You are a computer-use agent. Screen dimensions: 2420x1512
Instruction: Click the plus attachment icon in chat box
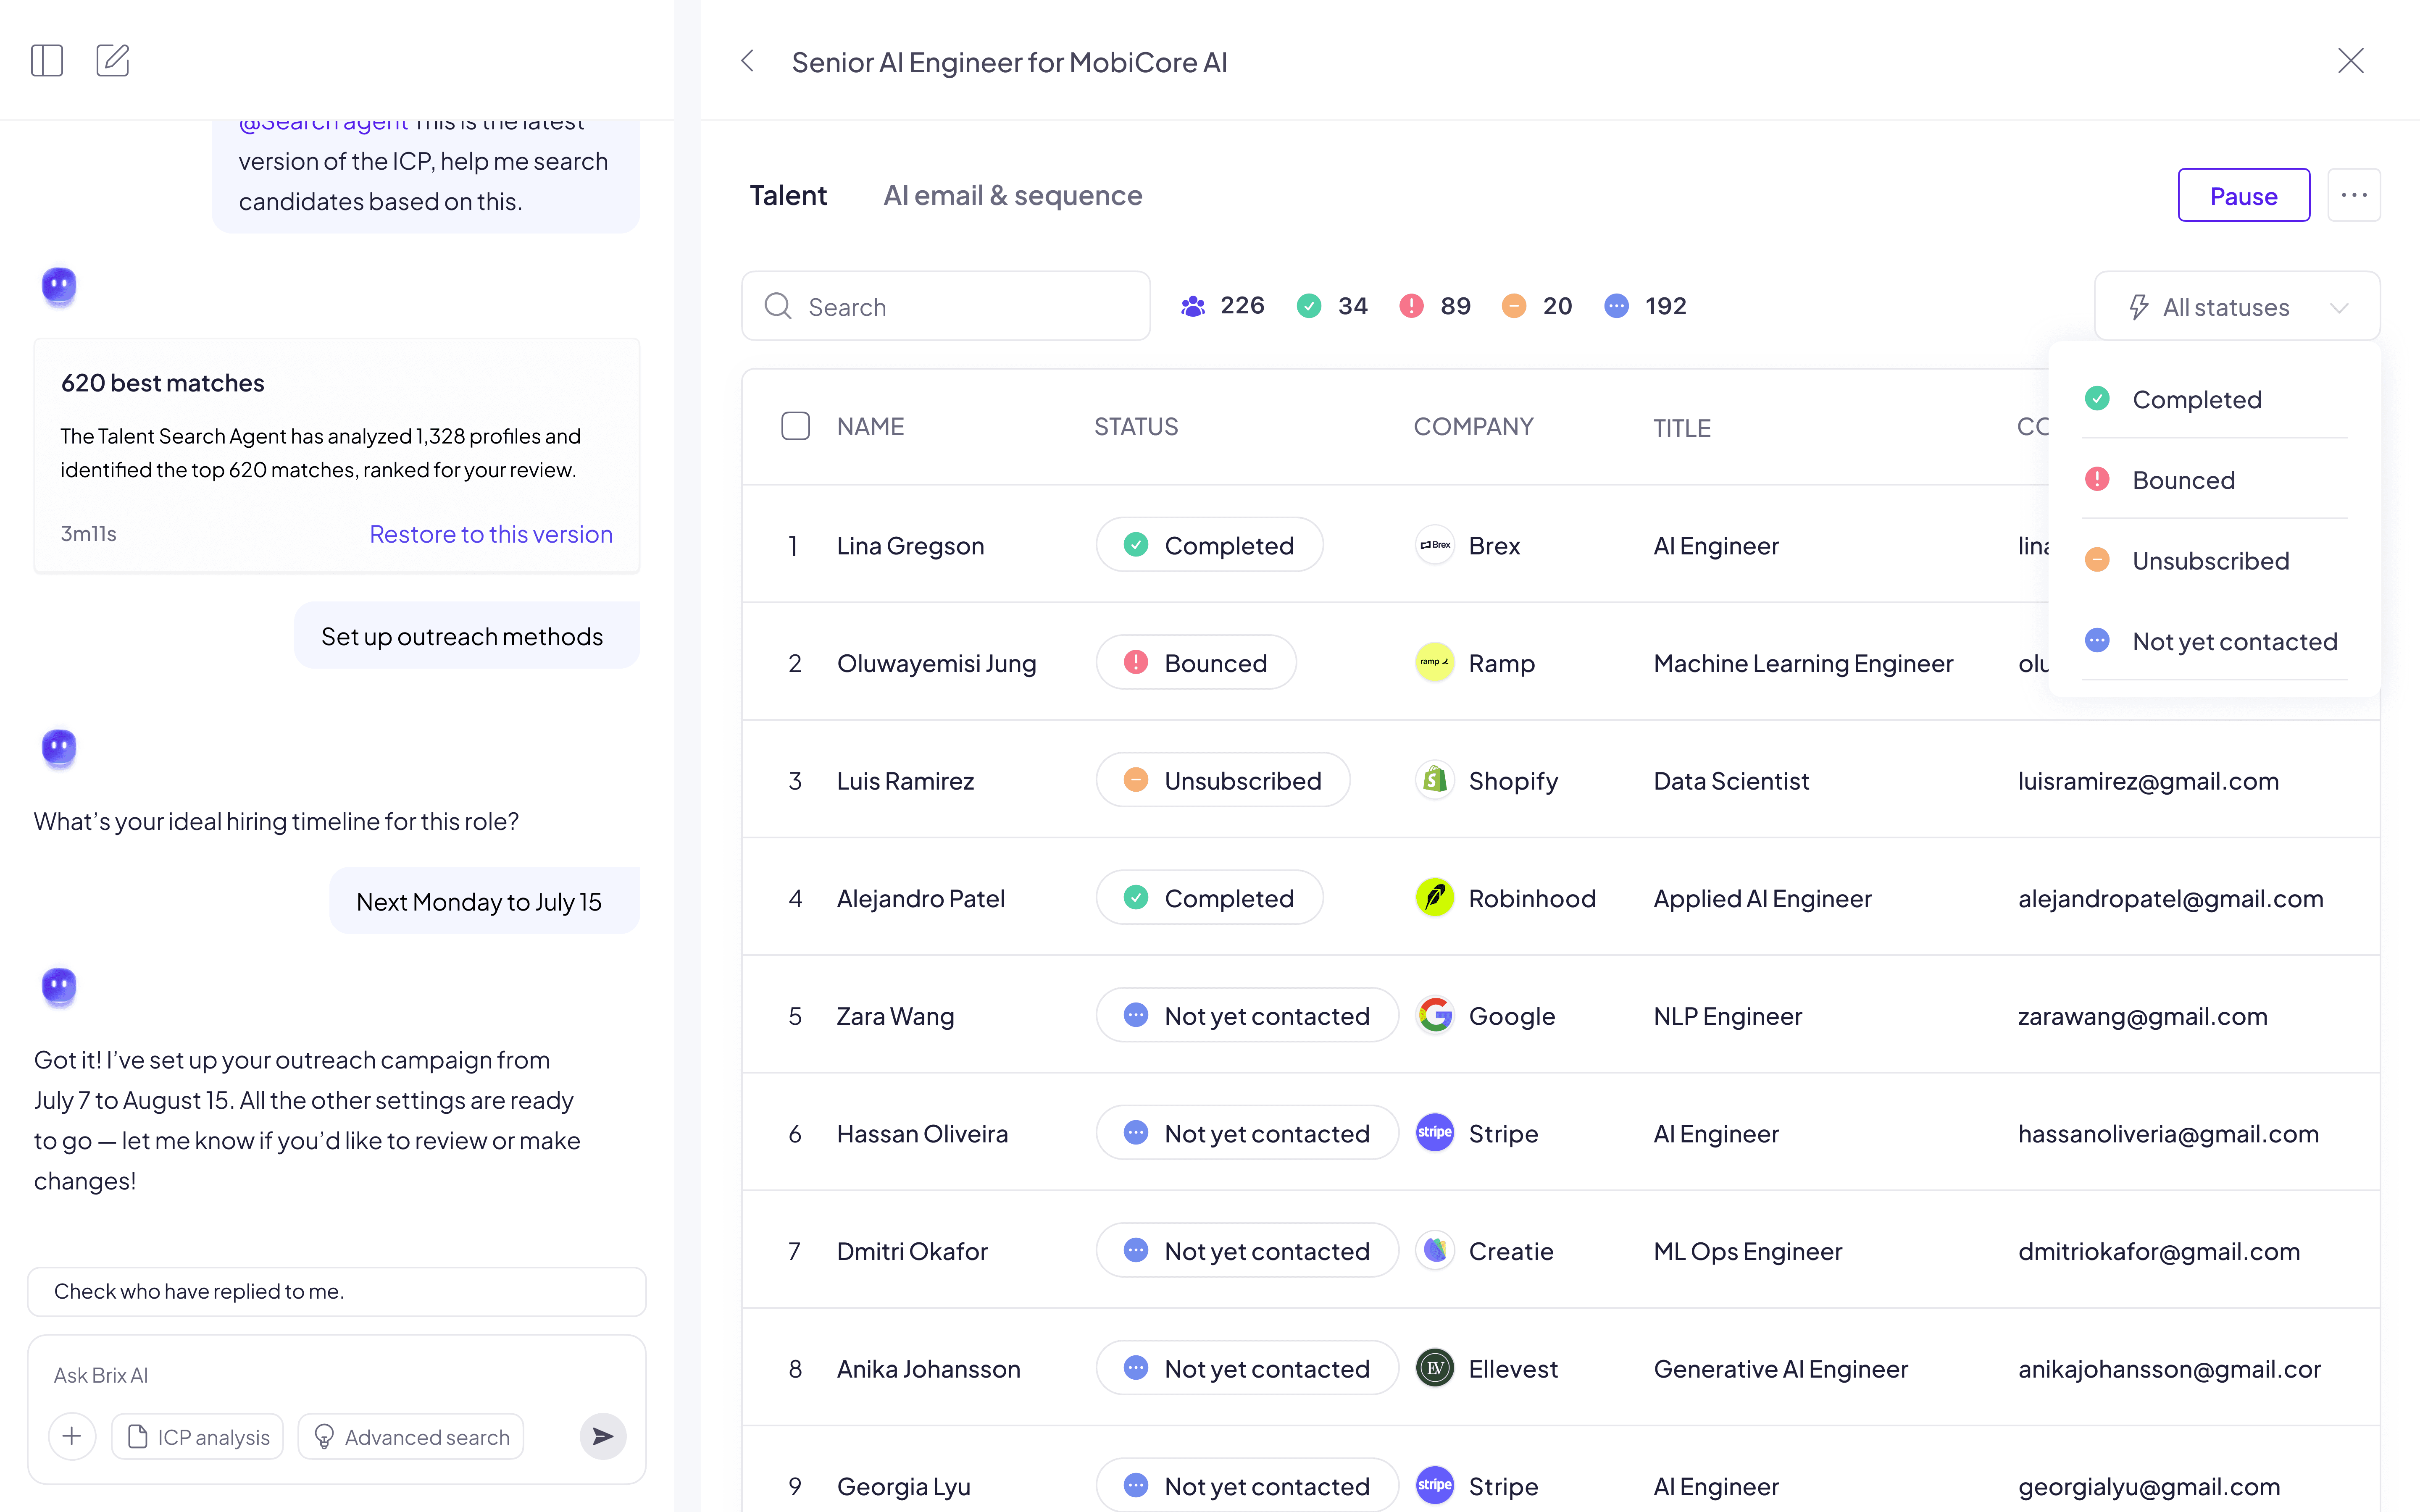(72, 1436)
